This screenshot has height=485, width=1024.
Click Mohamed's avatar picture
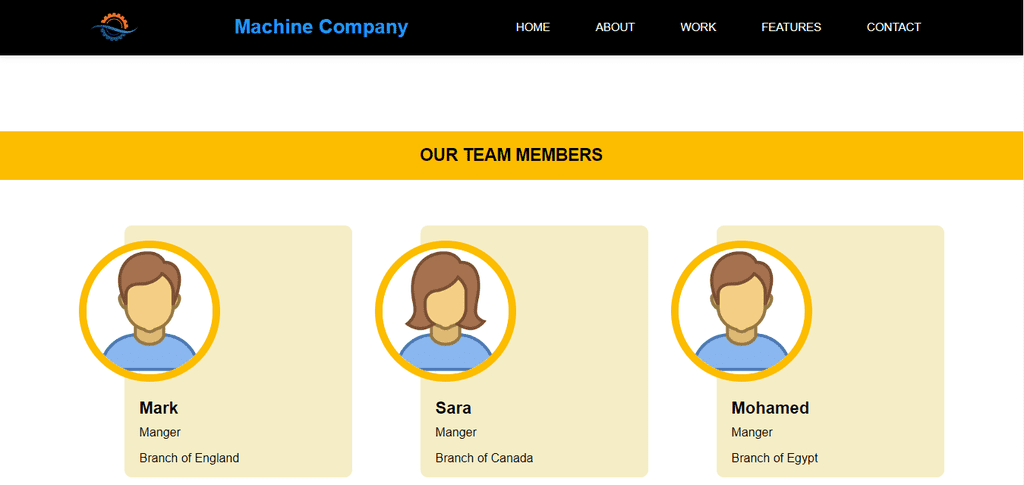coord(742,311)
